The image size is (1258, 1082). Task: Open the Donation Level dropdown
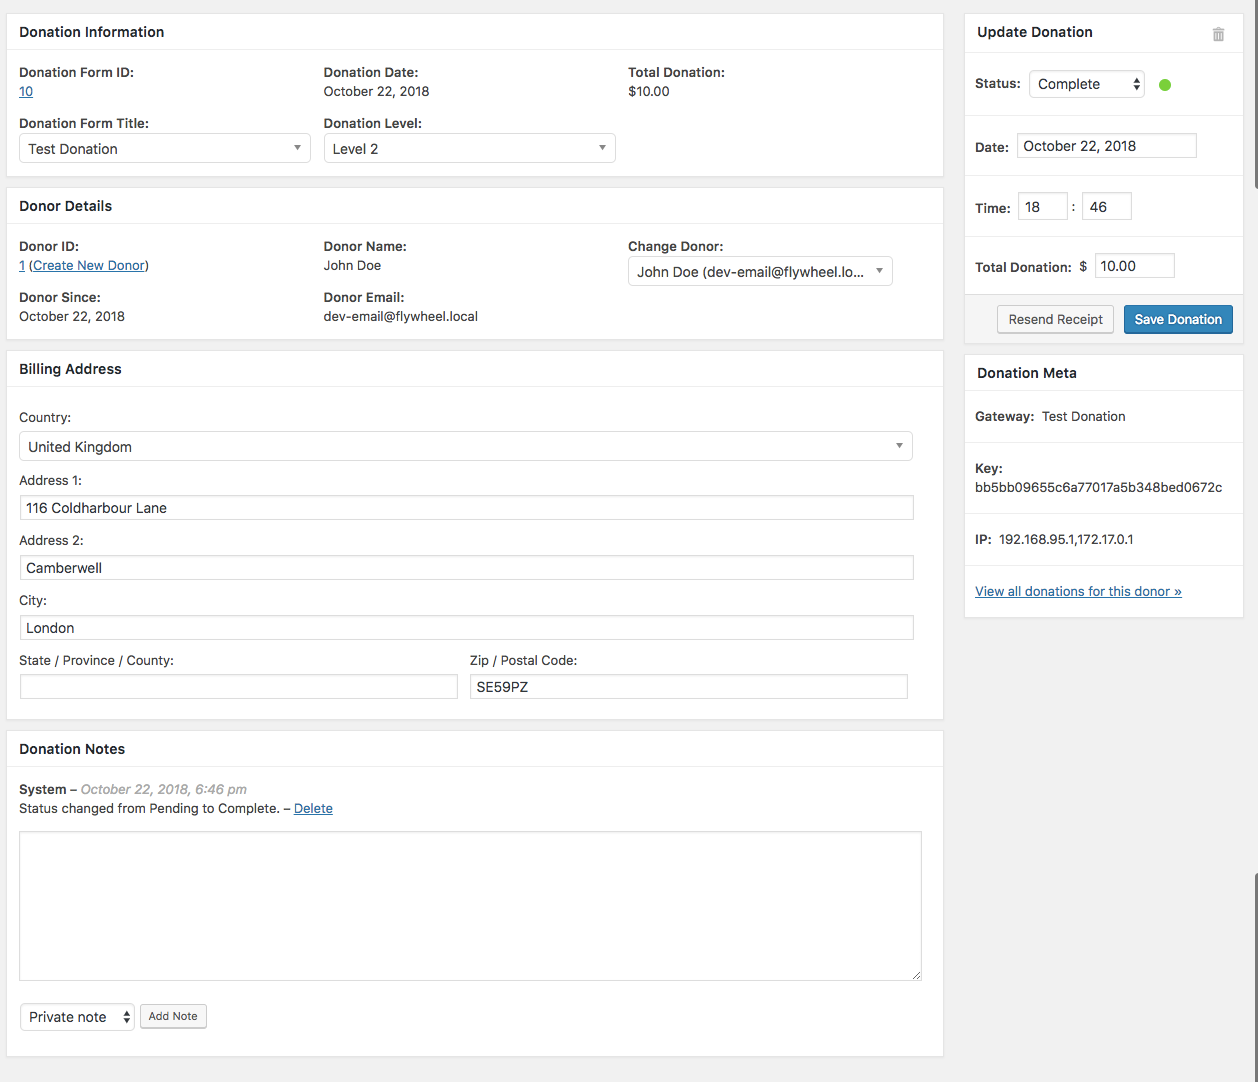coord(469,149)
